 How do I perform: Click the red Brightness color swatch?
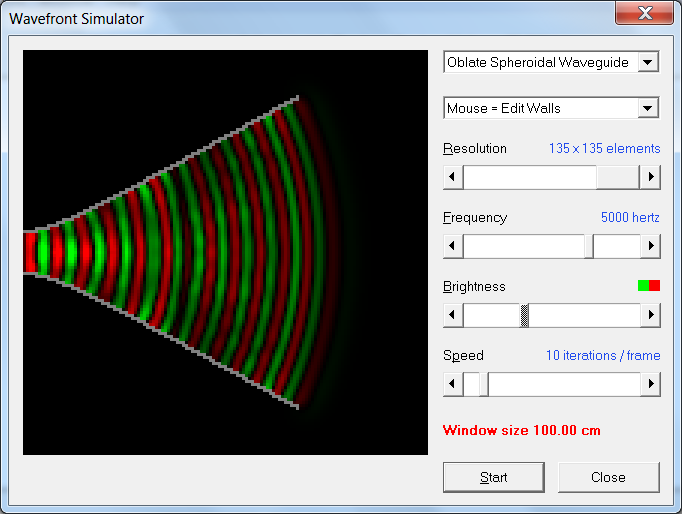click(655, 285)
